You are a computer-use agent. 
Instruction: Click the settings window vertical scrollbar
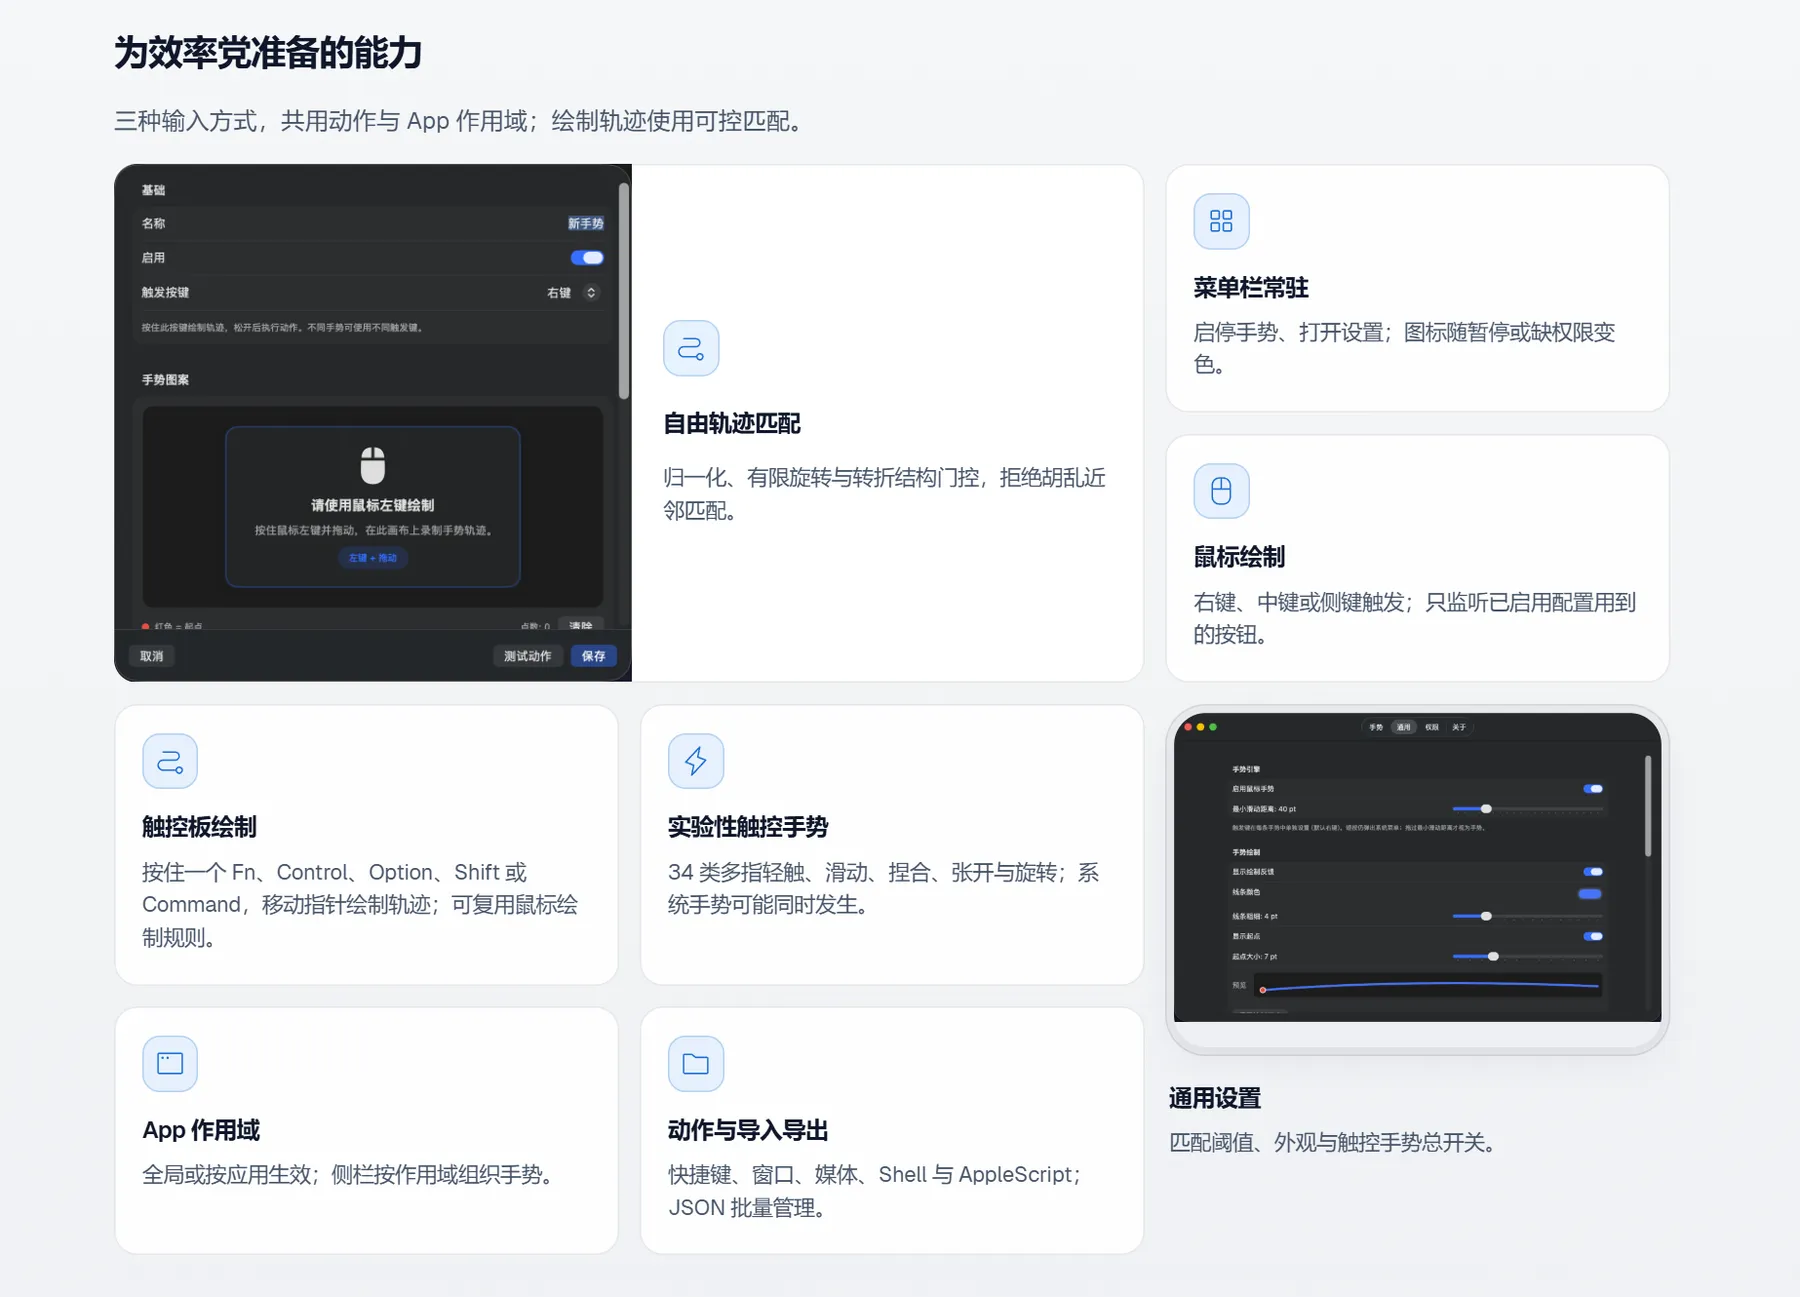(1648, 806)
